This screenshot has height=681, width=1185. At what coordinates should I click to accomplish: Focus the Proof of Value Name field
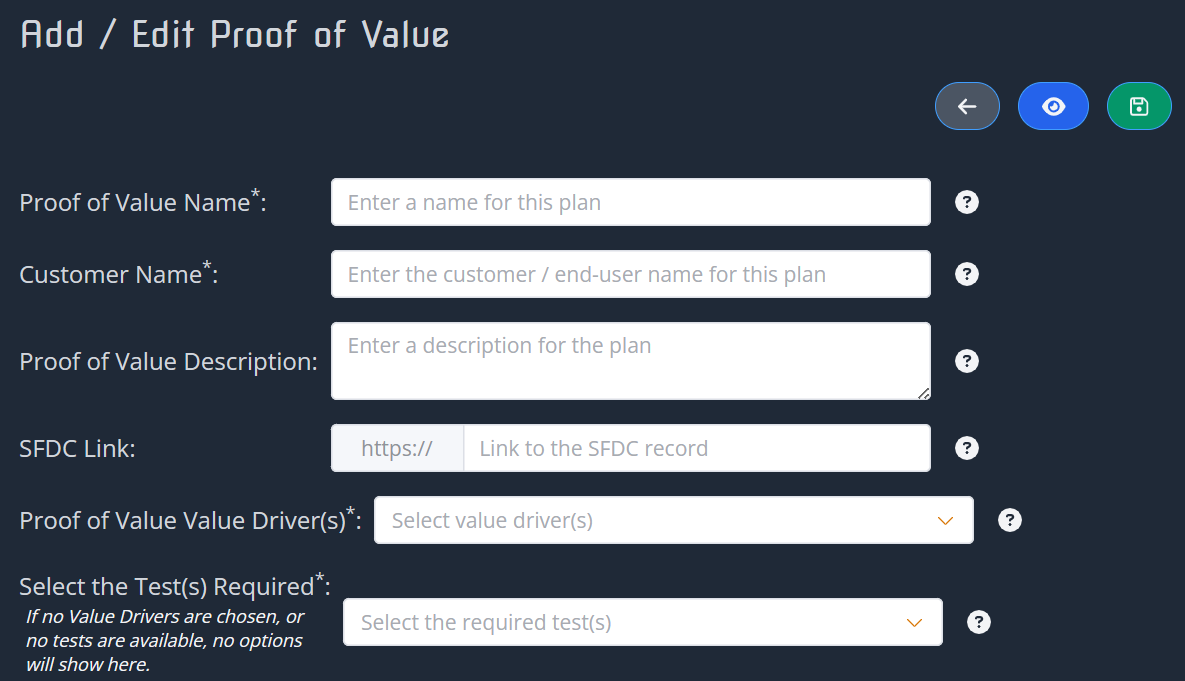tap(630, 202)
